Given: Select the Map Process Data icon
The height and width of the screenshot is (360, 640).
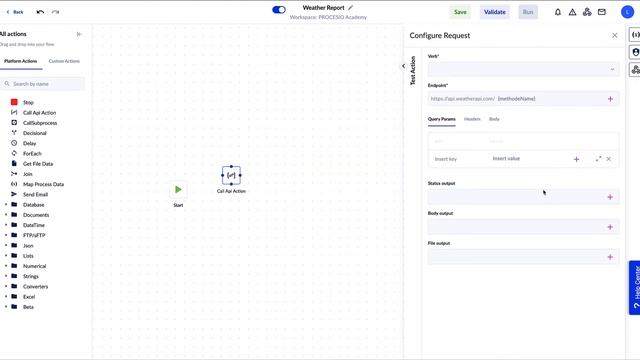Looking at the screenshot, I should (14, 184).
